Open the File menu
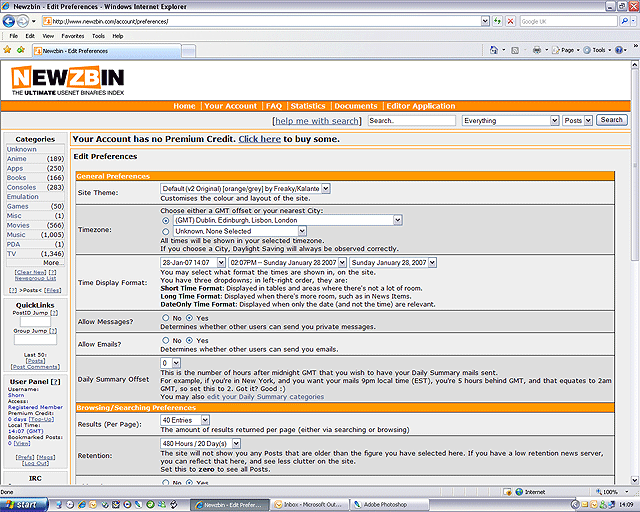Screen dimensions: 640x512 [13, 36]
